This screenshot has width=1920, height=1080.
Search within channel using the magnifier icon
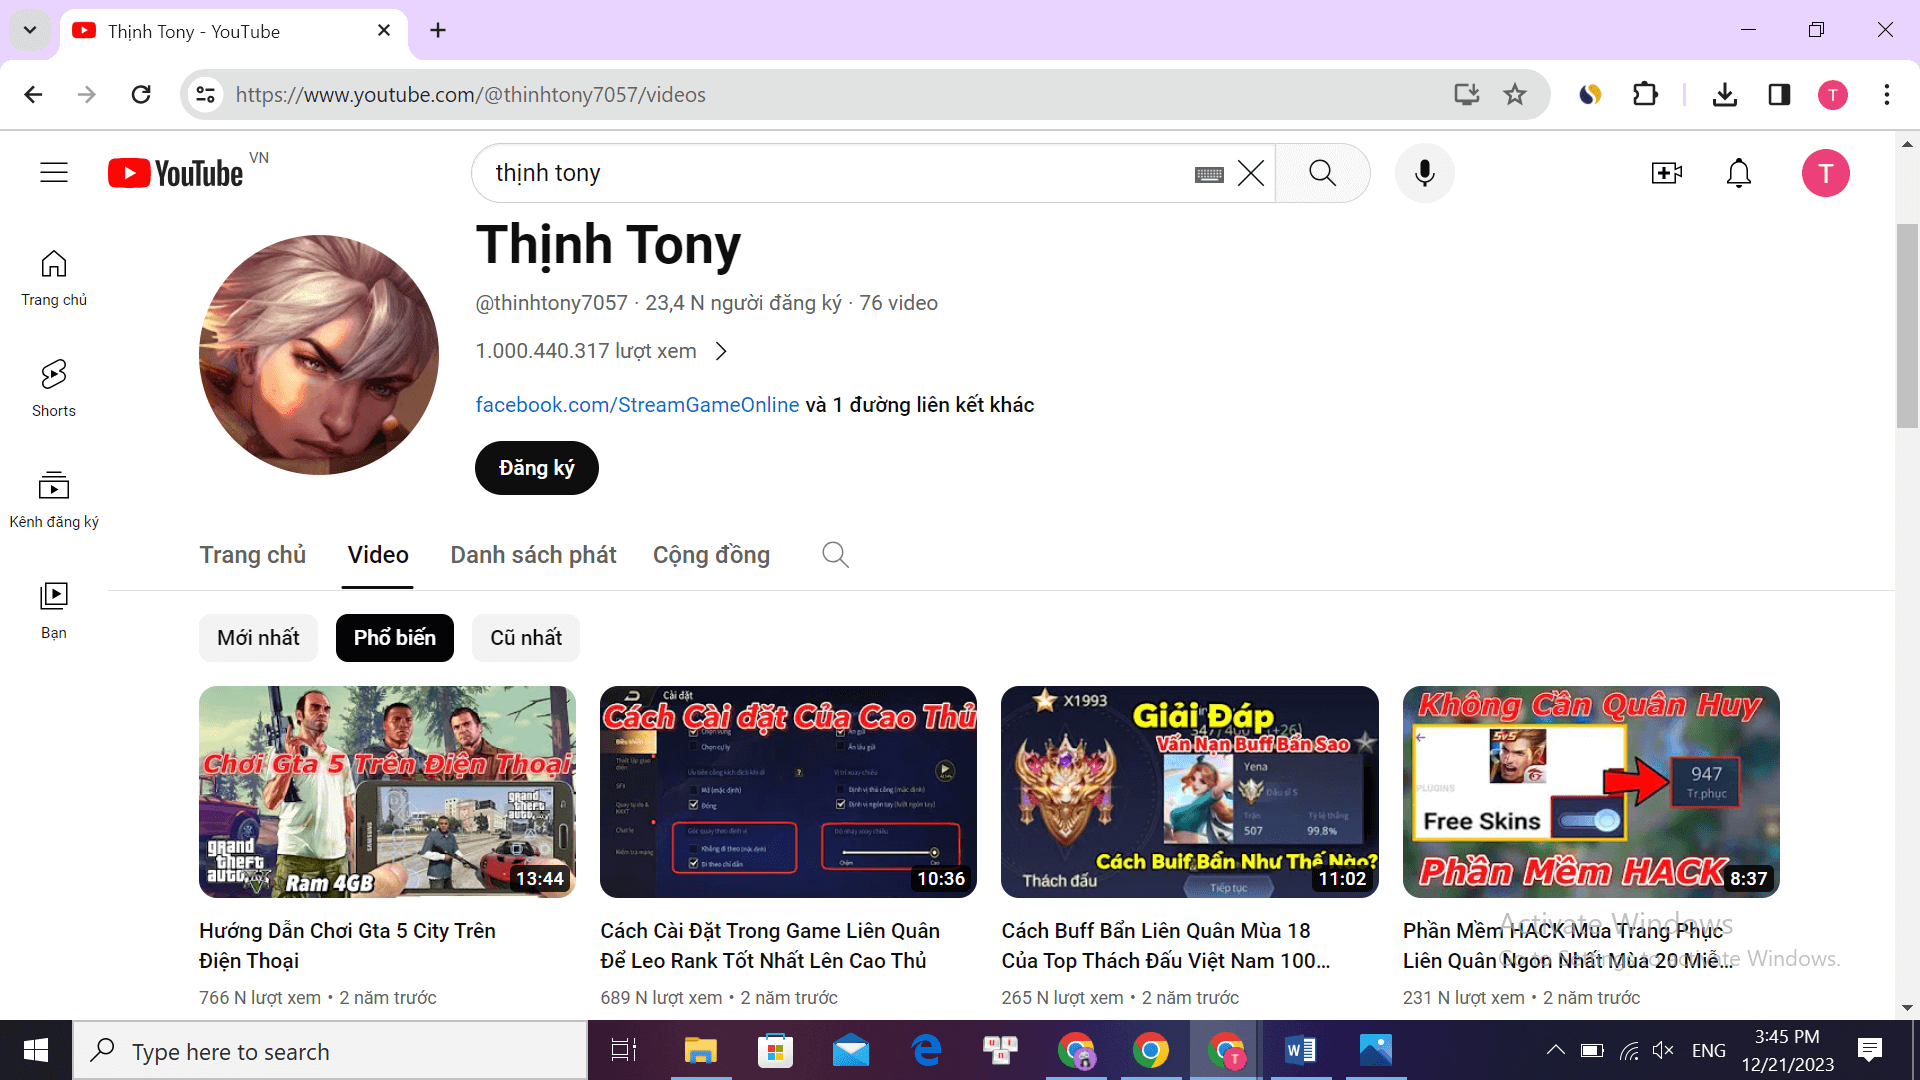coord(835,554)
